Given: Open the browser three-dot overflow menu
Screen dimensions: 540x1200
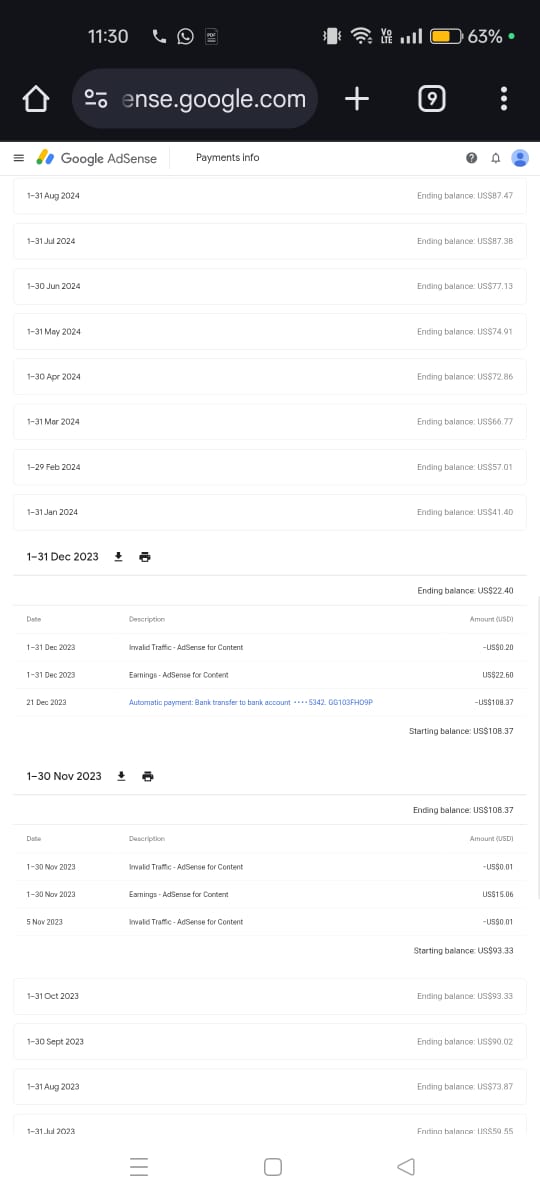Looking at the screenshot, I should point(504,99).
